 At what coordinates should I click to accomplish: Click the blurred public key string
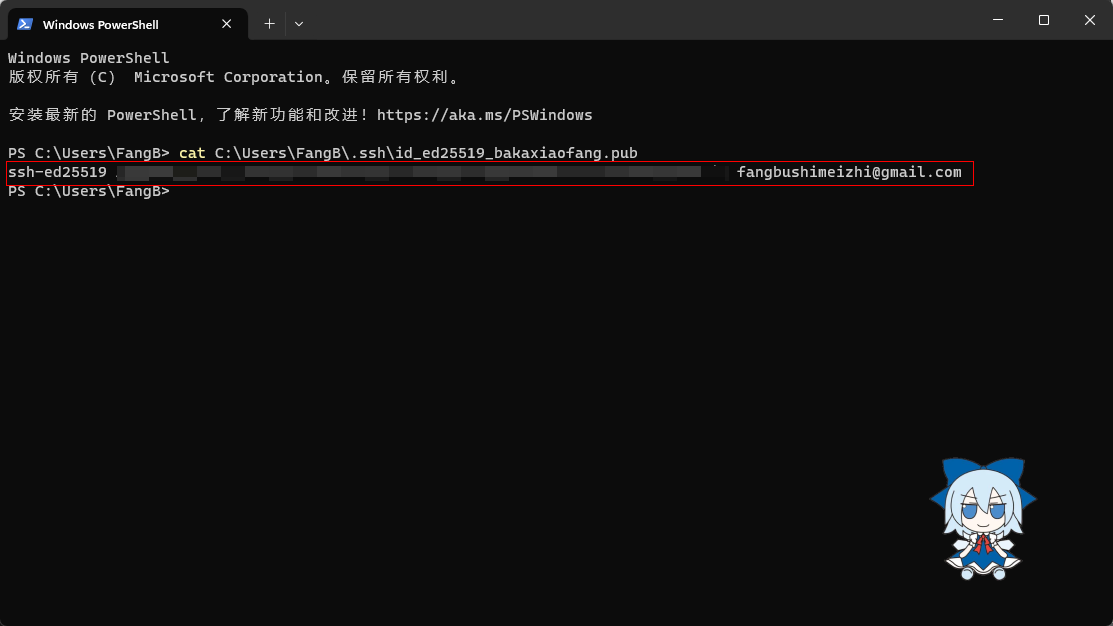420,173
